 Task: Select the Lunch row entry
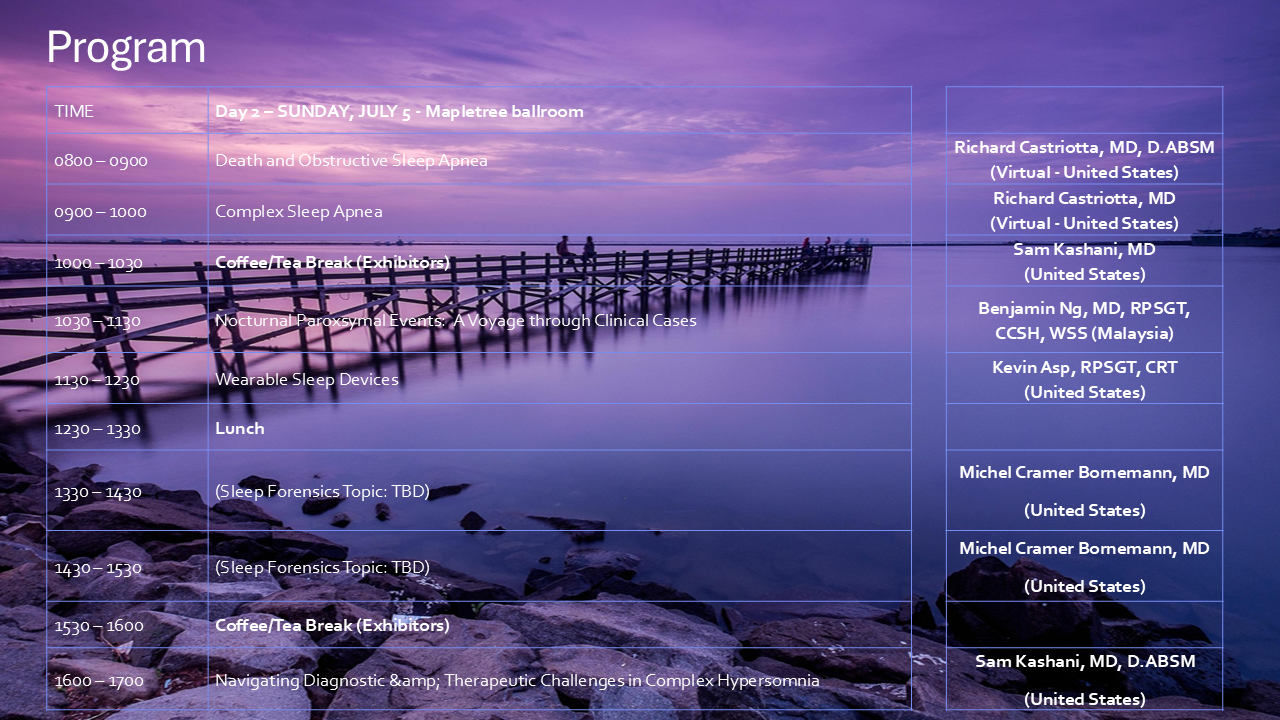coord(240,428)
